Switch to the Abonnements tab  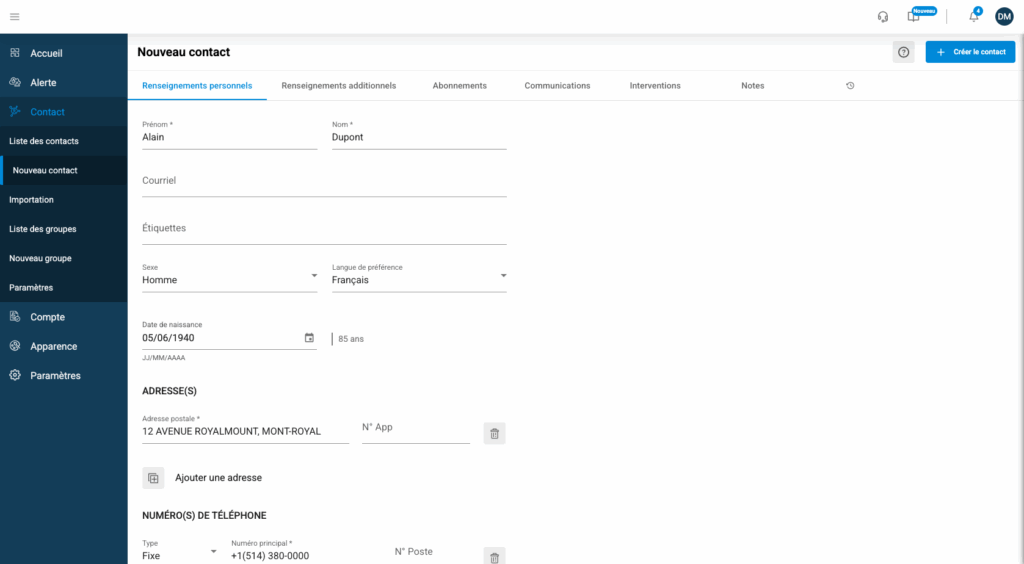pos(459,86)
